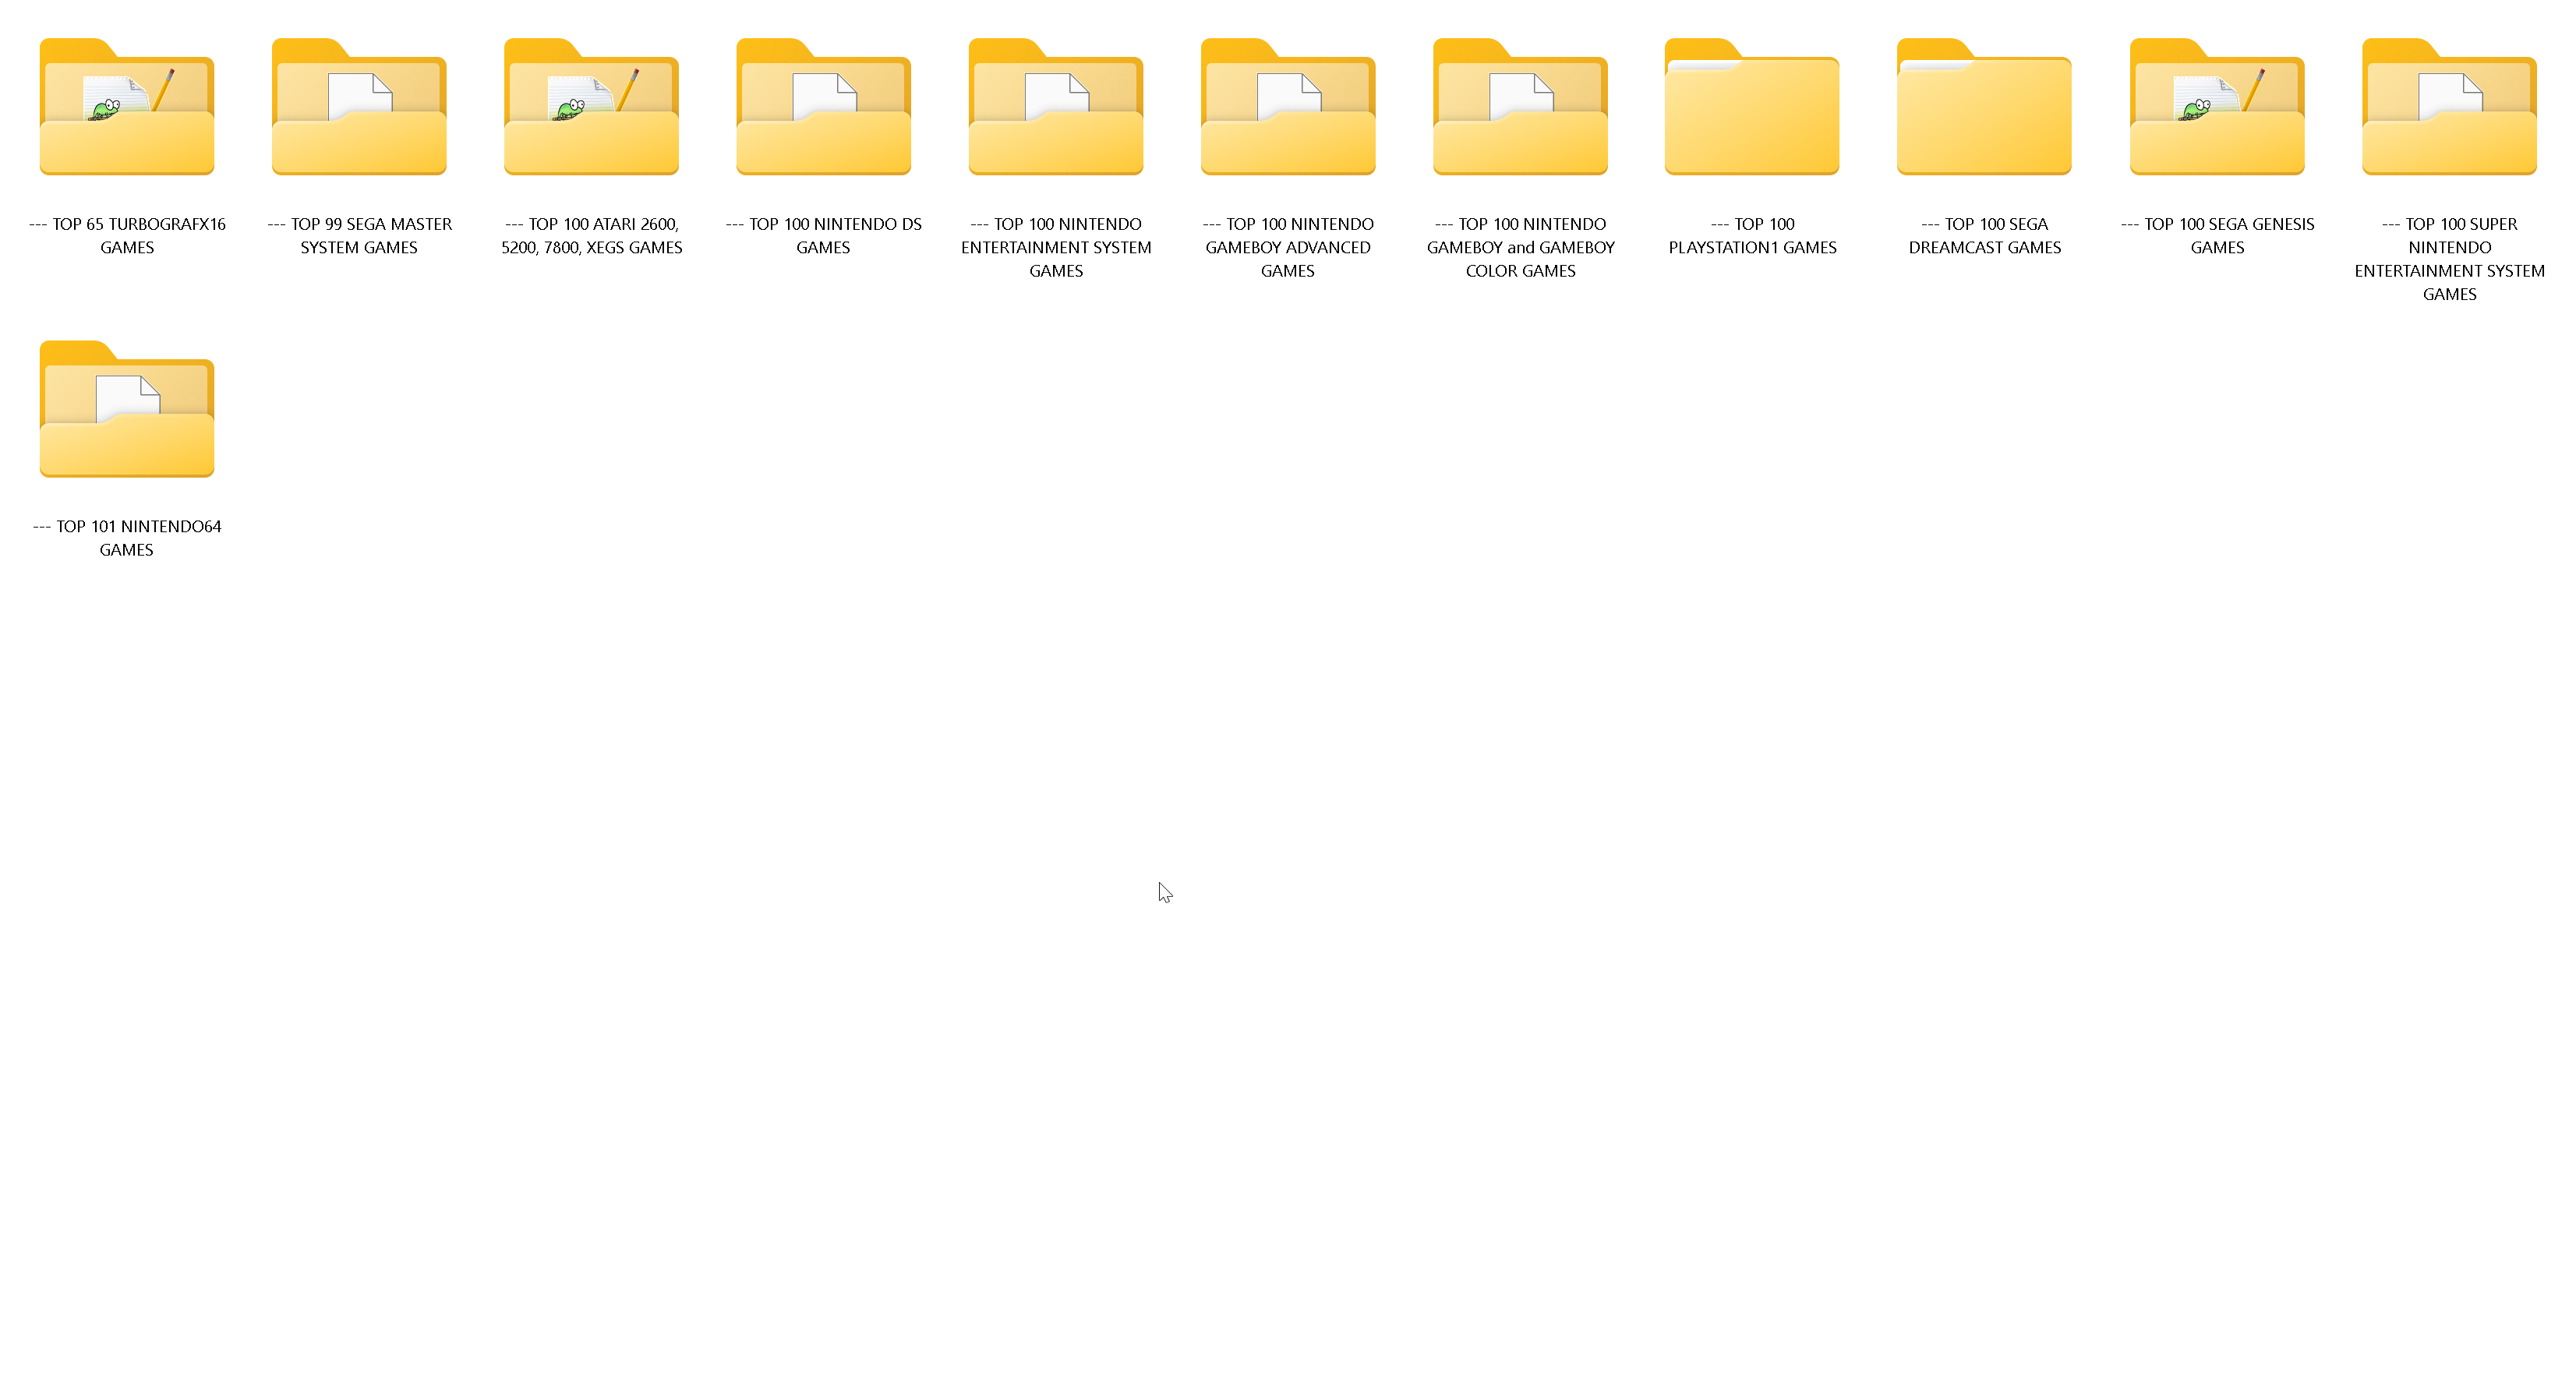Click the TOP 100 SEGA DREAMCAST GAMES label
This screenshot has width=2576, height=1387.
[1984, 236]
